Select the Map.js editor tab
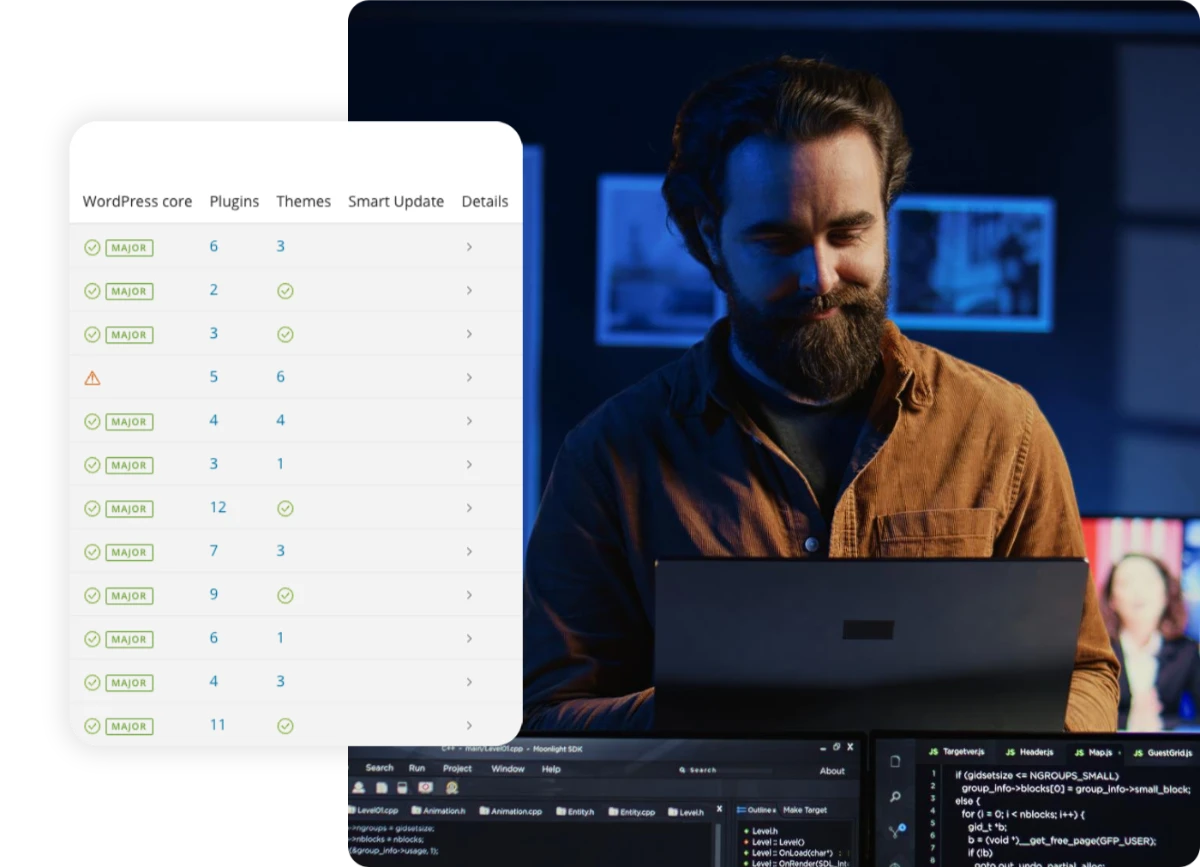Viewport: 1200px width, 867px height. pos(1093,752)
